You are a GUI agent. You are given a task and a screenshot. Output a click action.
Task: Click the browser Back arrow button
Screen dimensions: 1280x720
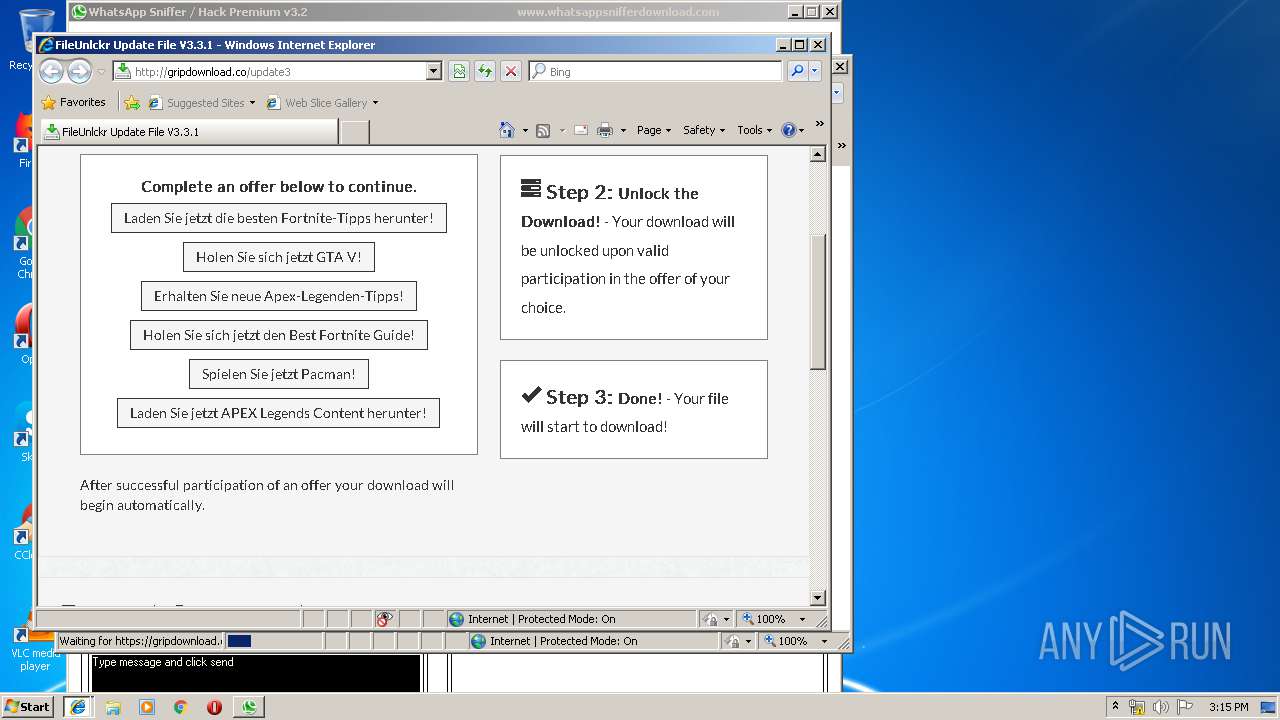[x=51, y=71]
